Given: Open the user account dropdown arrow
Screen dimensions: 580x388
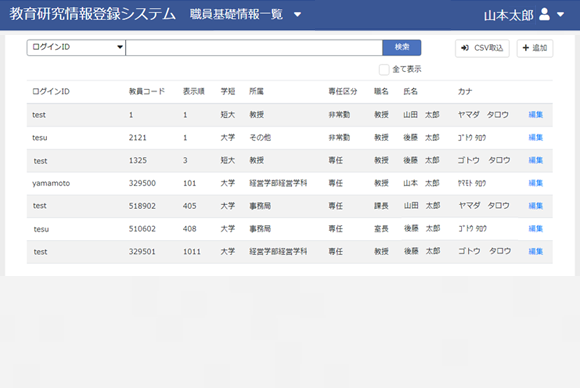Looking at the screenshot, I should (560, 15).
